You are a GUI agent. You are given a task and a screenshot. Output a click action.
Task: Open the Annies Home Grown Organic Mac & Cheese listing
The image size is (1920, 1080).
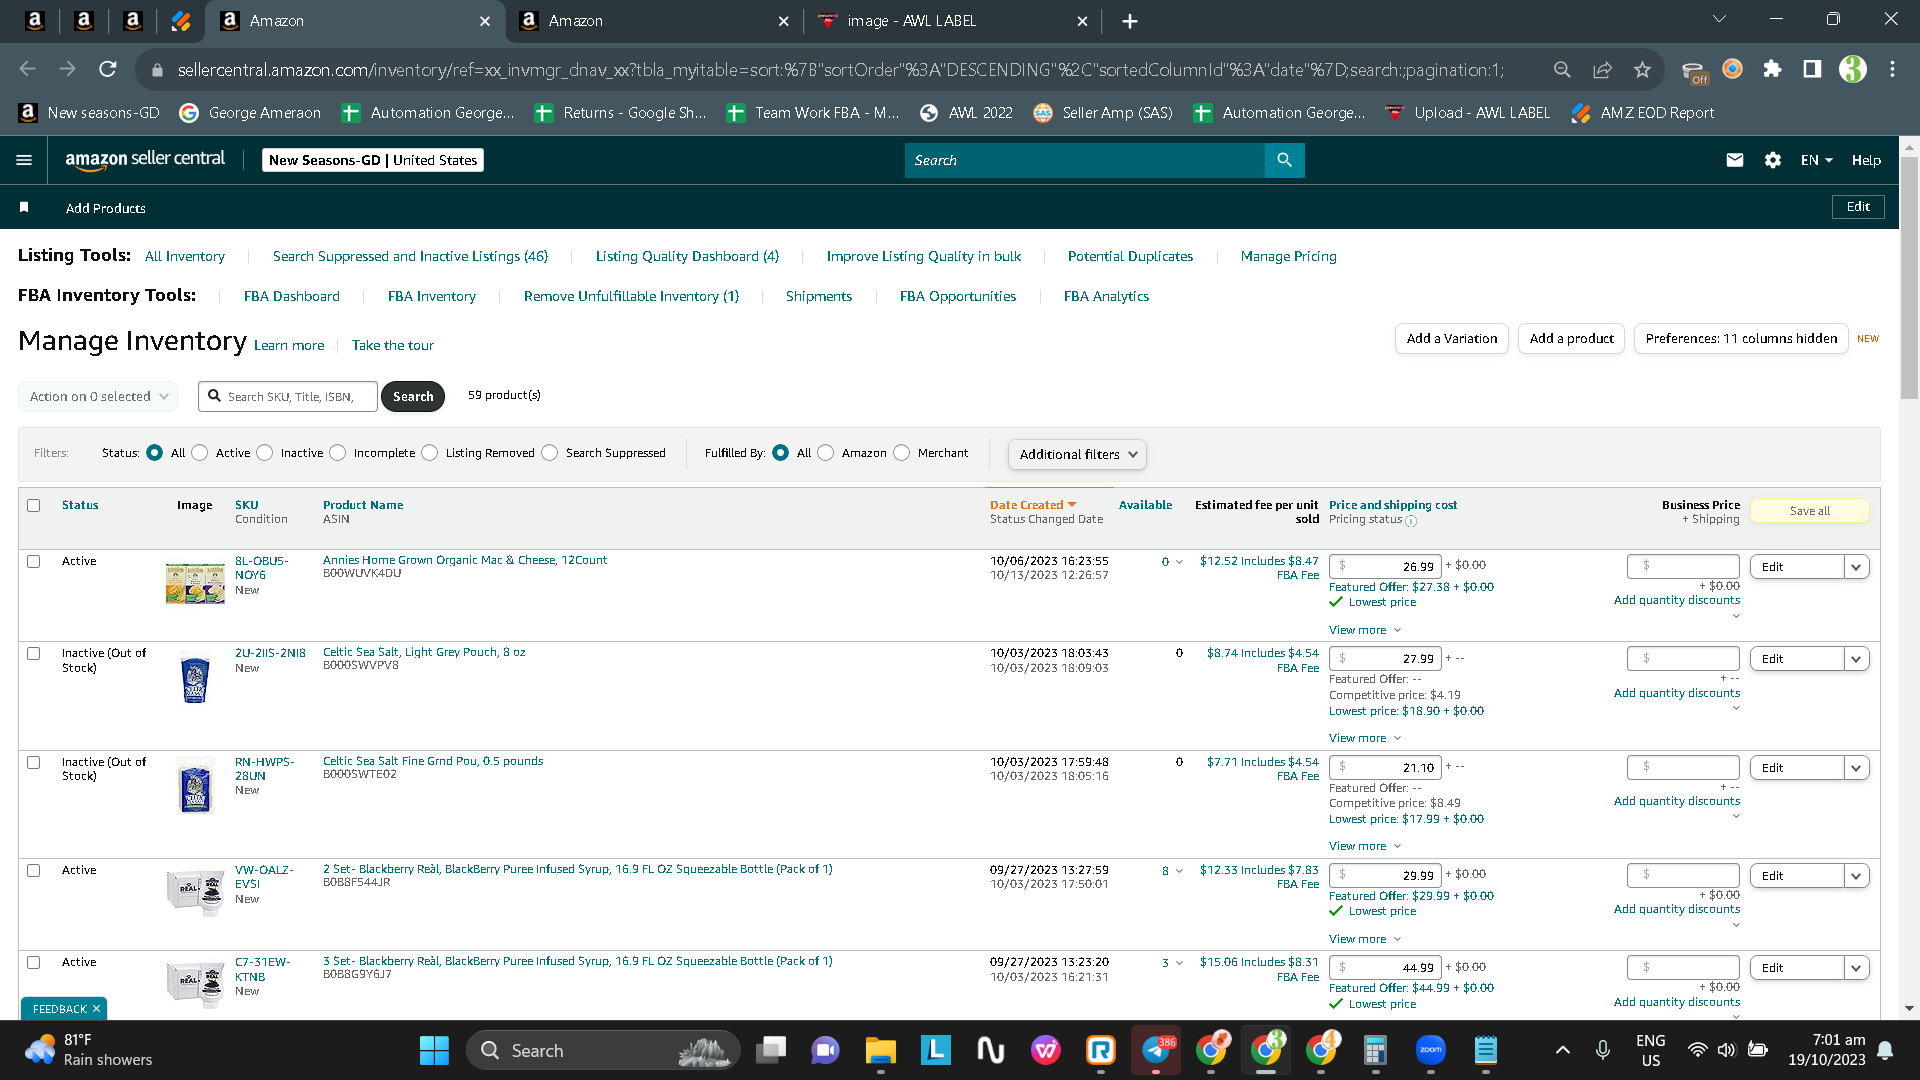[x=465, y=560]
